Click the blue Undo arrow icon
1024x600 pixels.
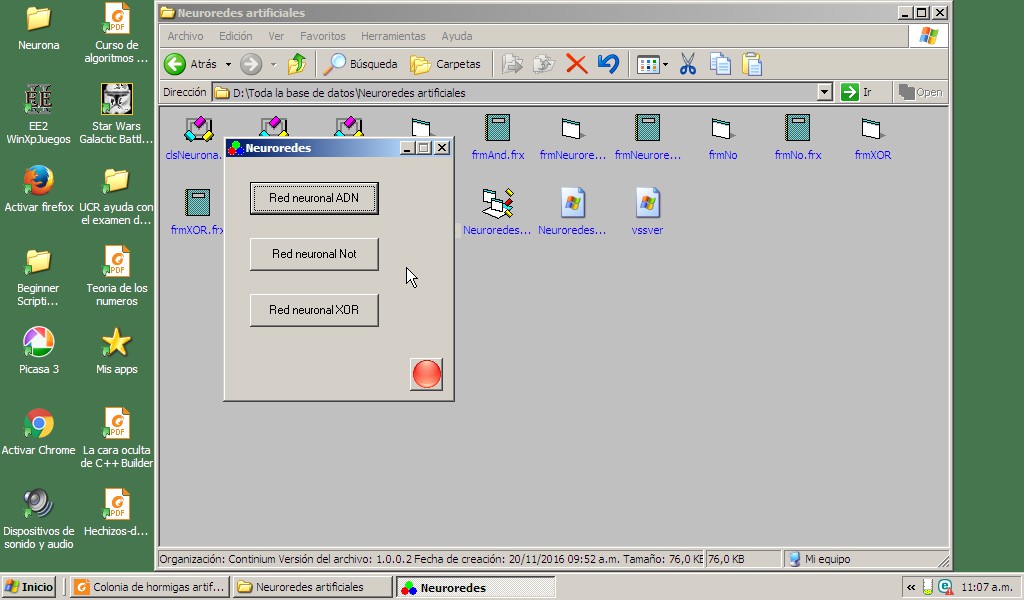[x=608, y=64]
